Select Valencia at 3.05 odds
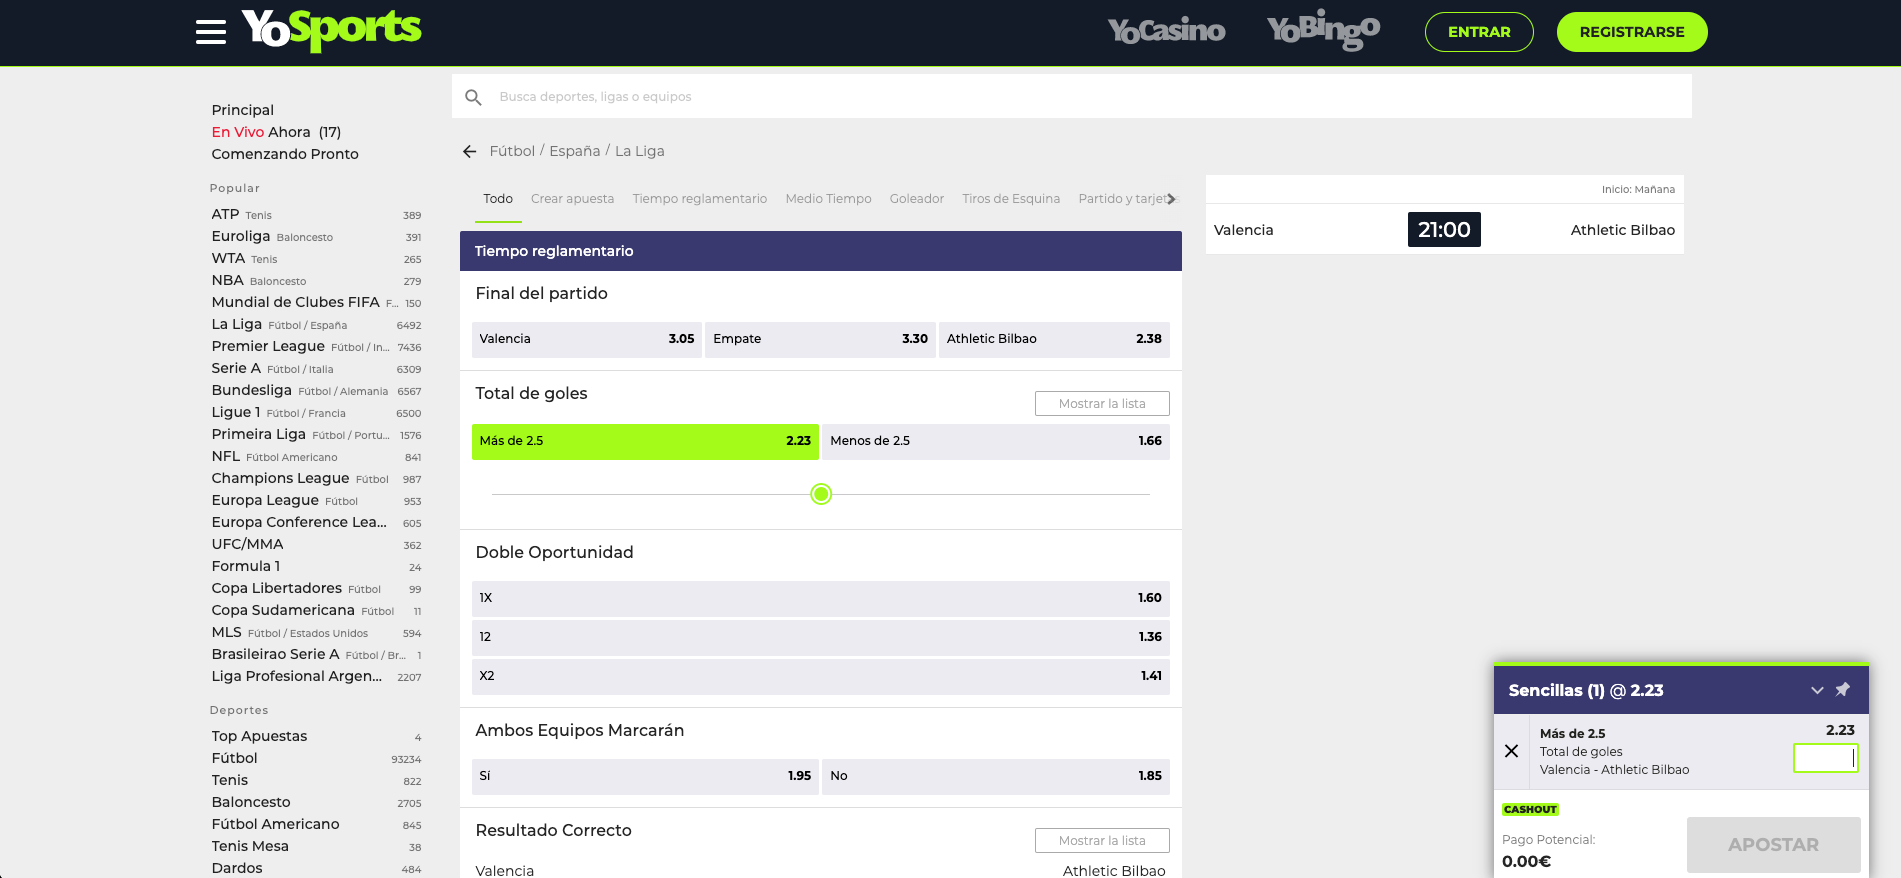 (587, 339)
